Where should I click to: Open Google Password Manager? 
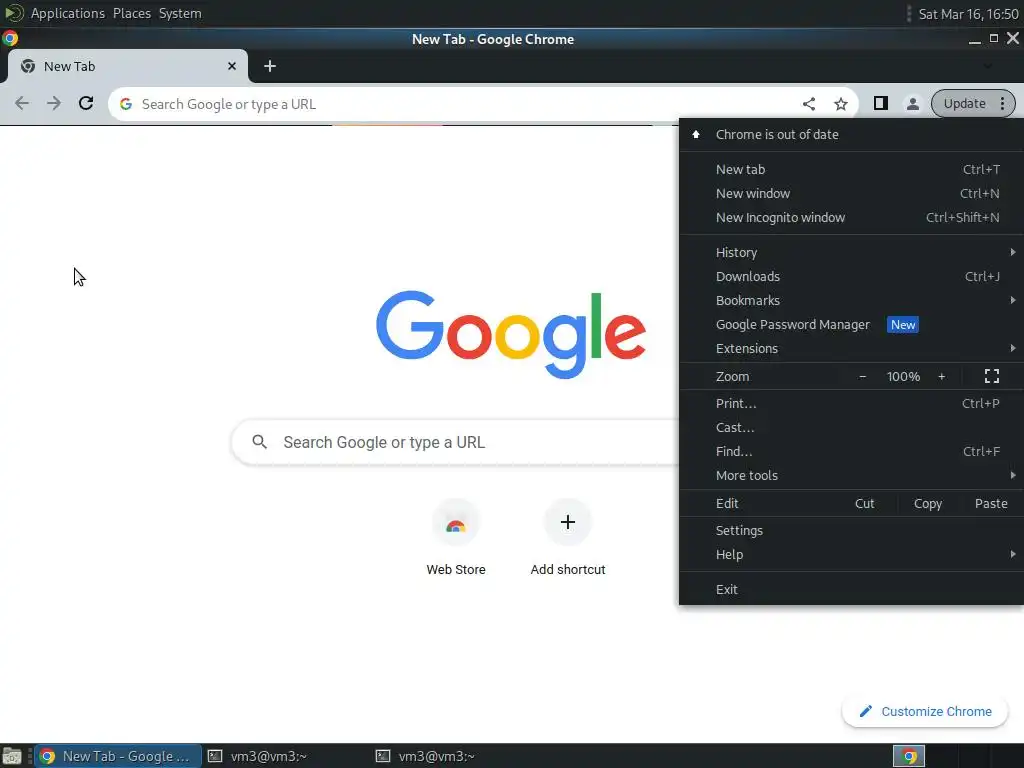(x=852, y=325)
